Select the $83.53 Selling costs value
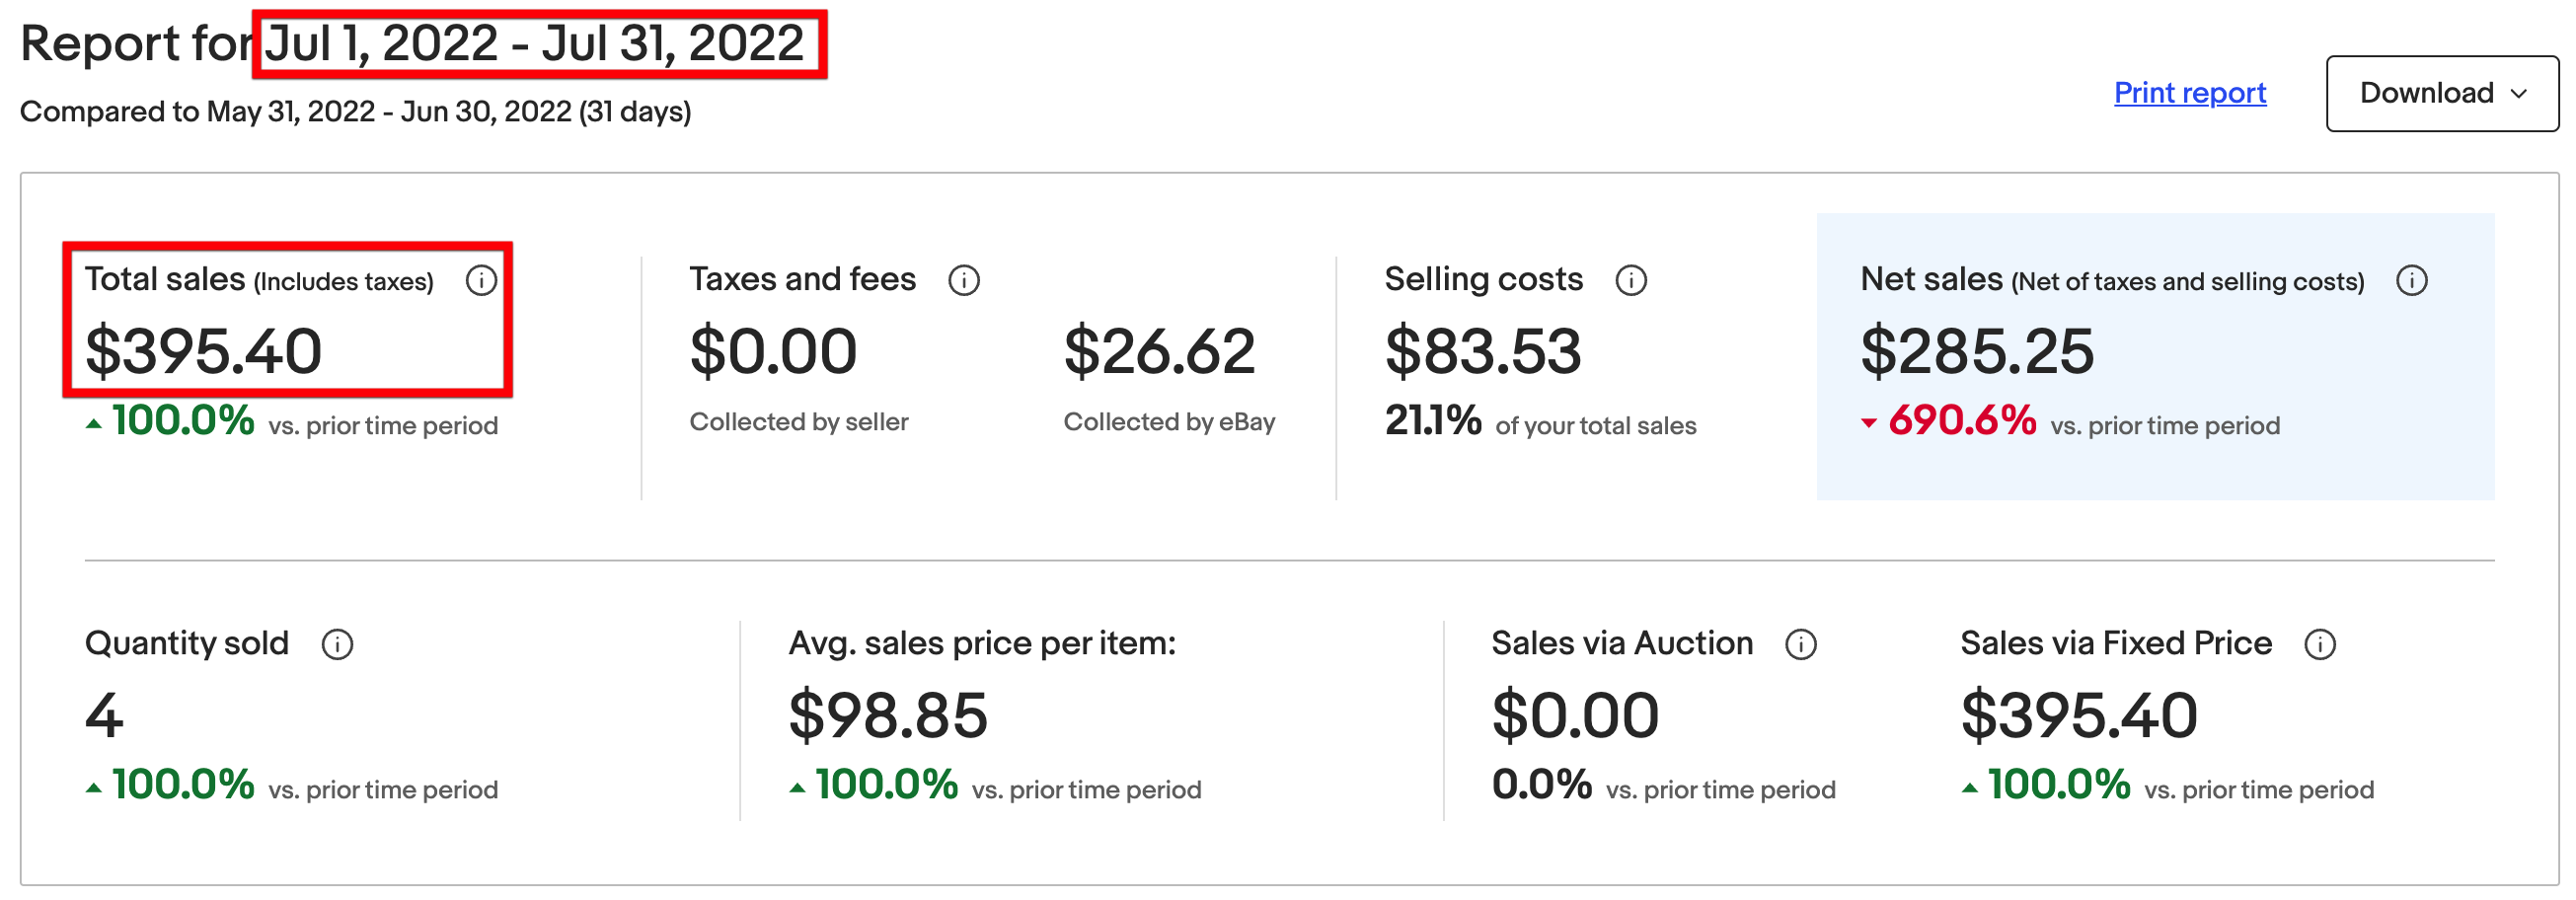Image resolution: width=2576 pixels, height=900 pixels. 1482,352
